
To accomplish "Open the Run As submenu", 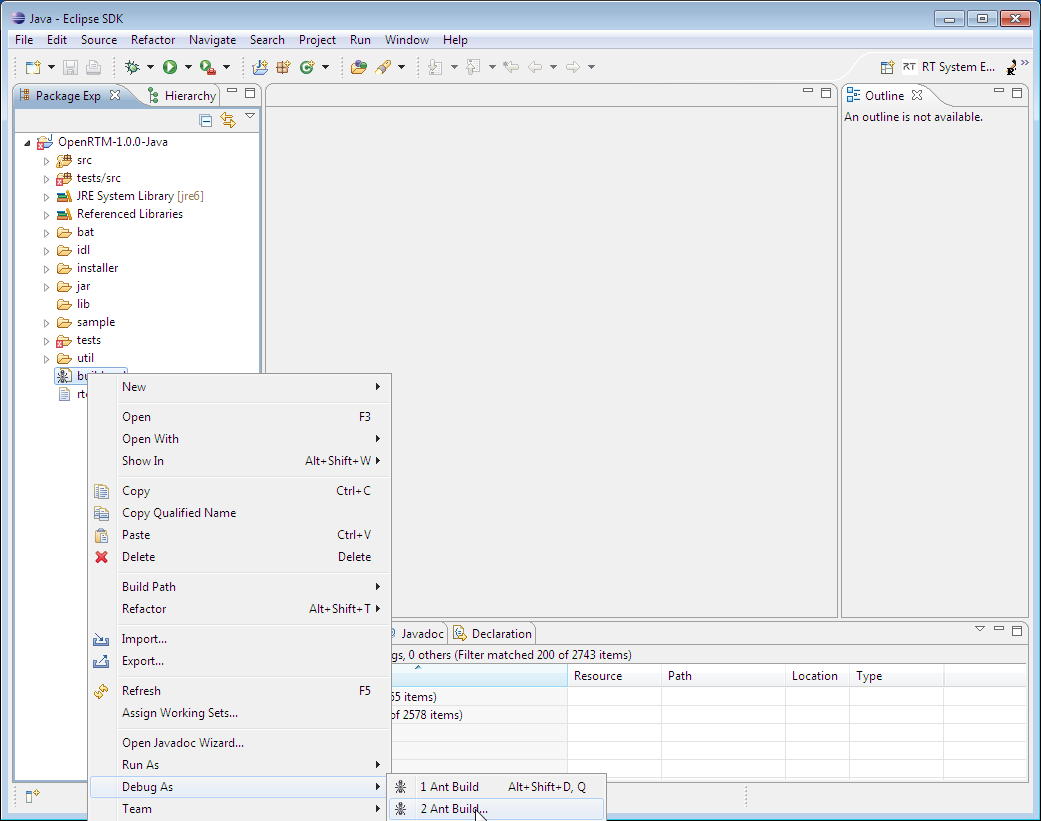I will tap(239, 765).
